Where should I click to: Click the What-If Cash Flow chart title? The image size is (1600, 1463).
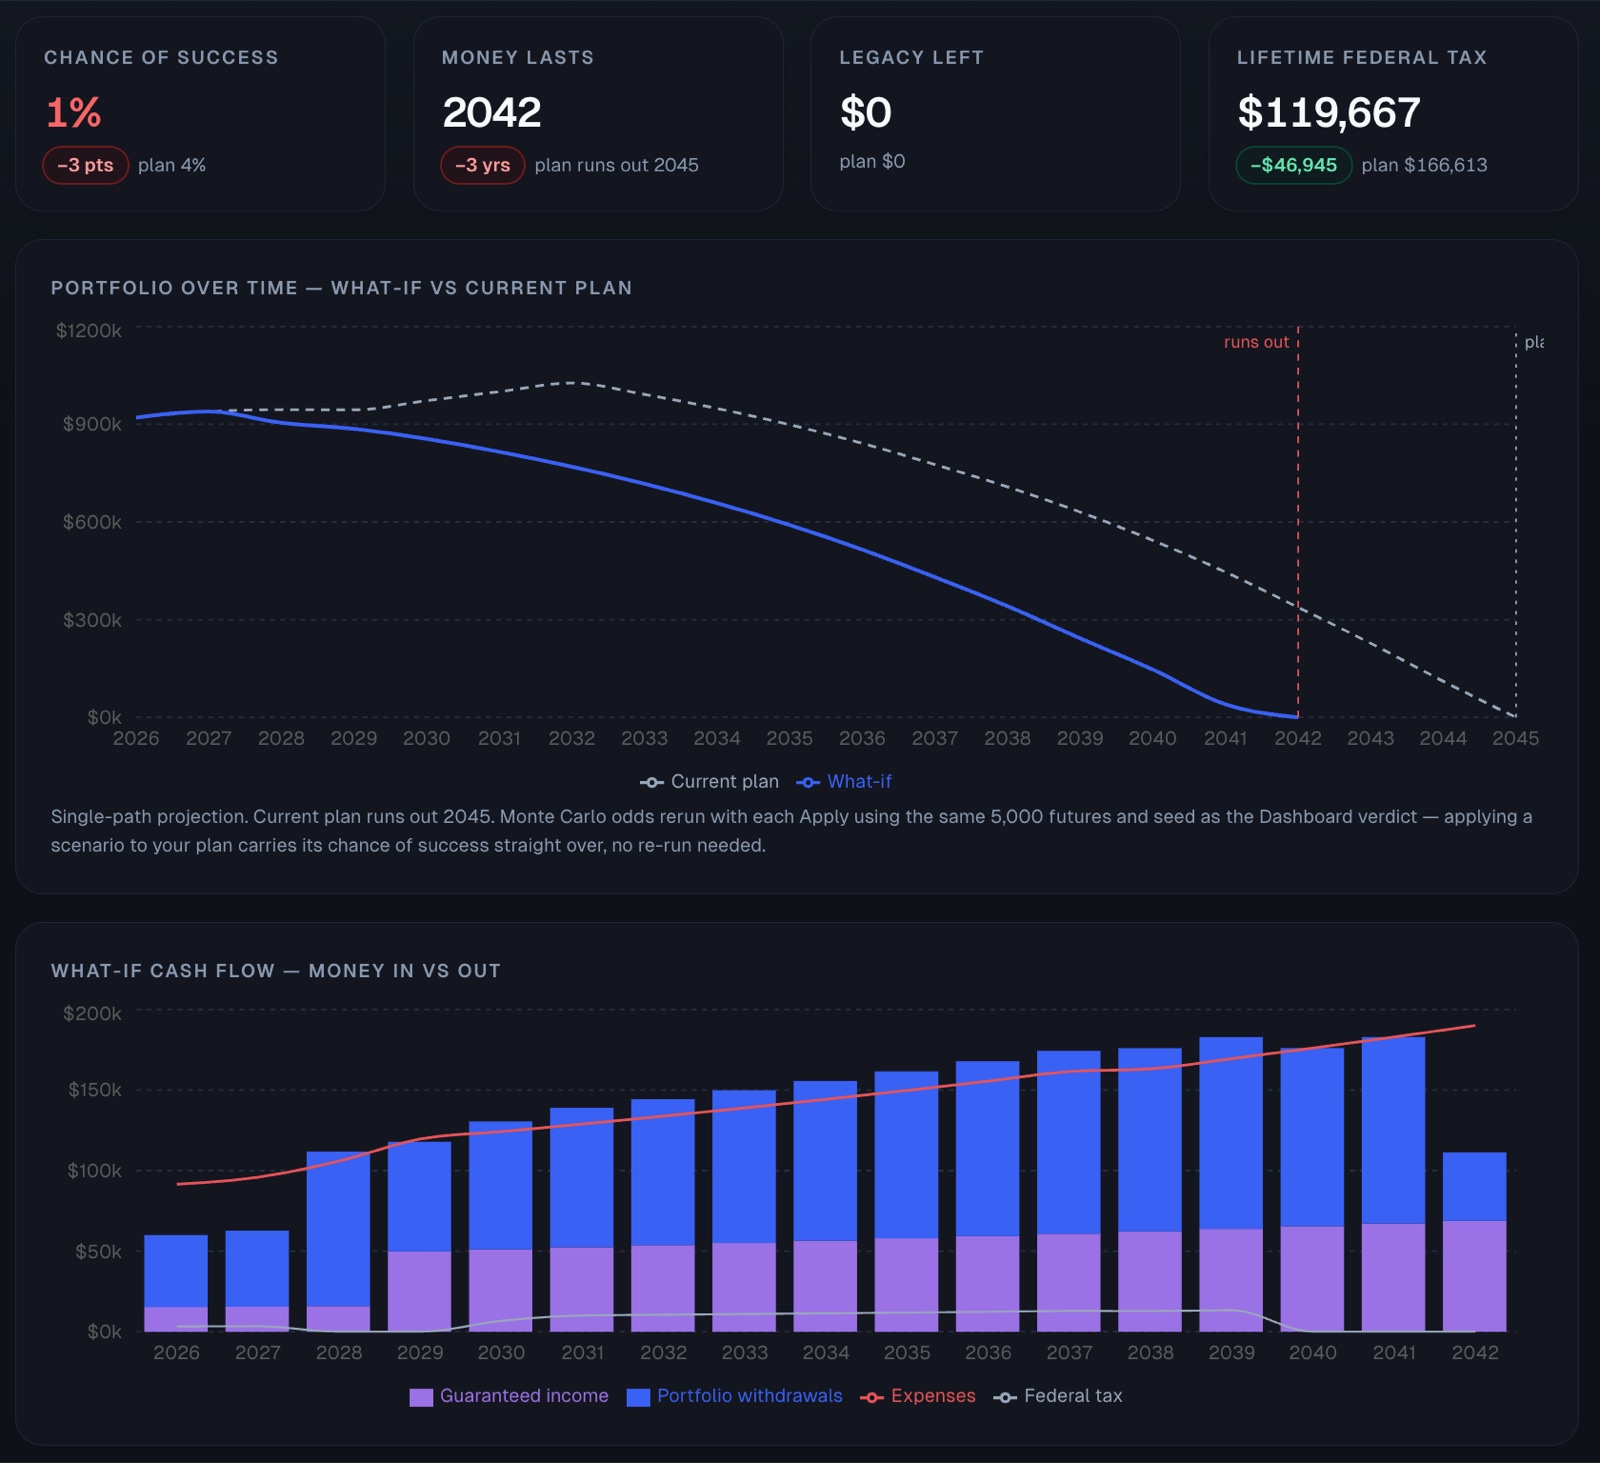click(x=276, y=971)
